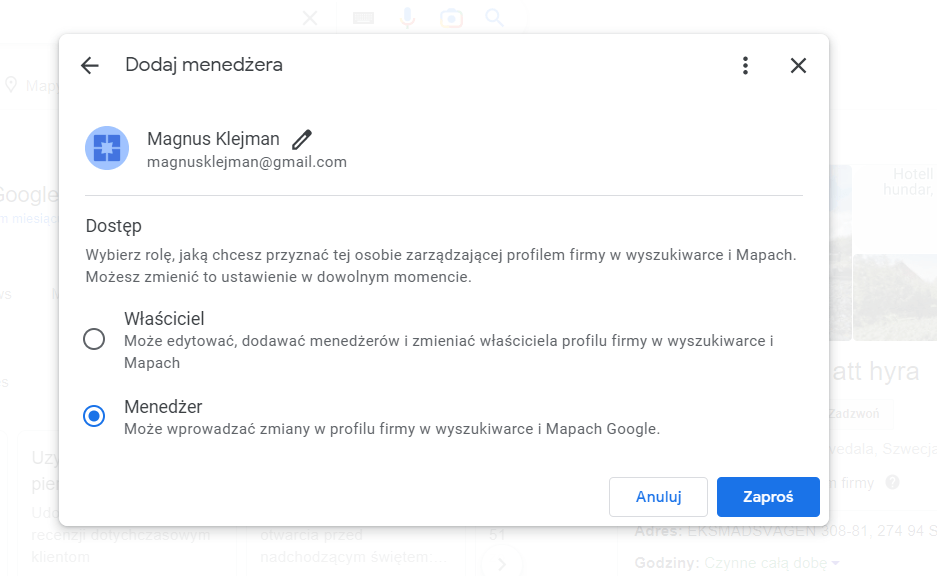
Task: Expand the Godziny hours dropdown arrow in background
Action: point(835,563)
